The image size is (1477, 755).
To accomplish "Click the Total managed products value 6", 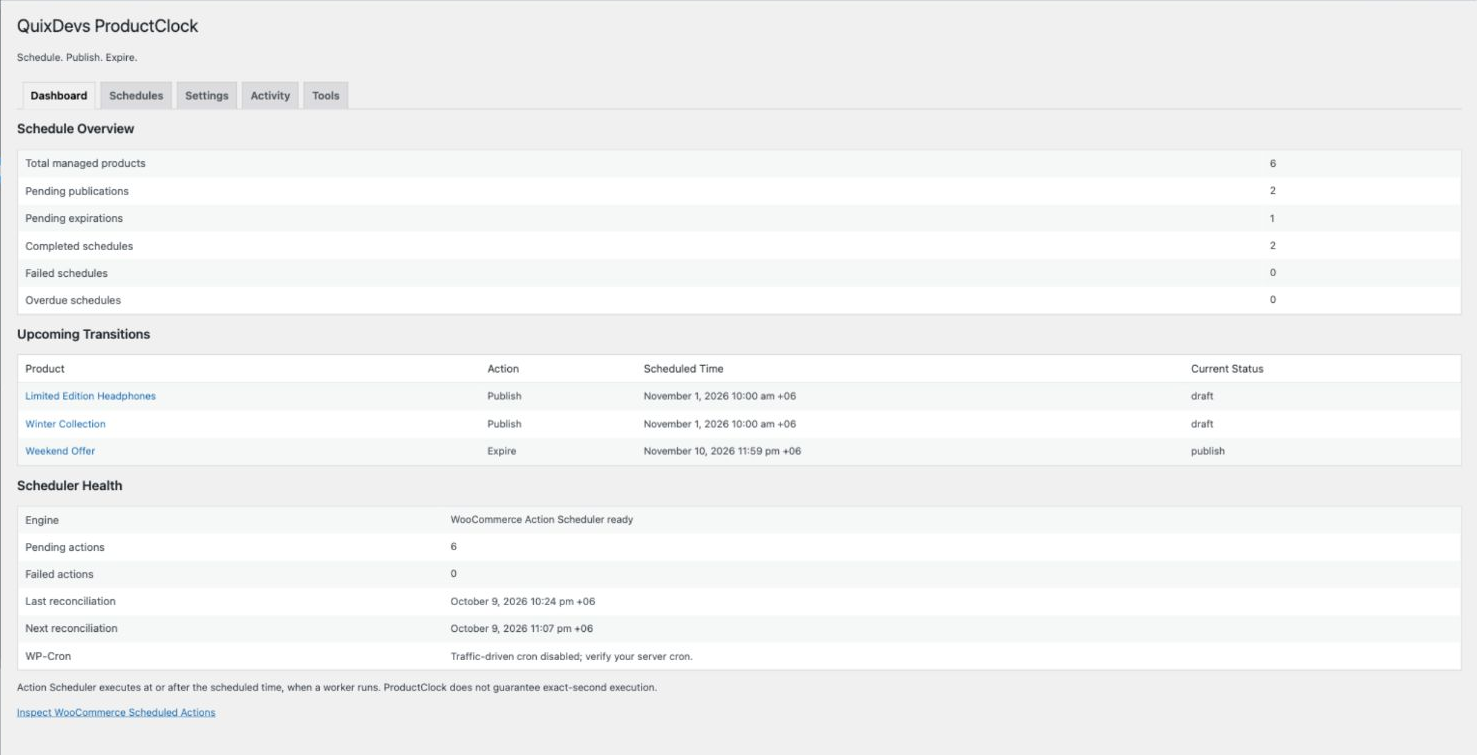I will coord(1273,163).
